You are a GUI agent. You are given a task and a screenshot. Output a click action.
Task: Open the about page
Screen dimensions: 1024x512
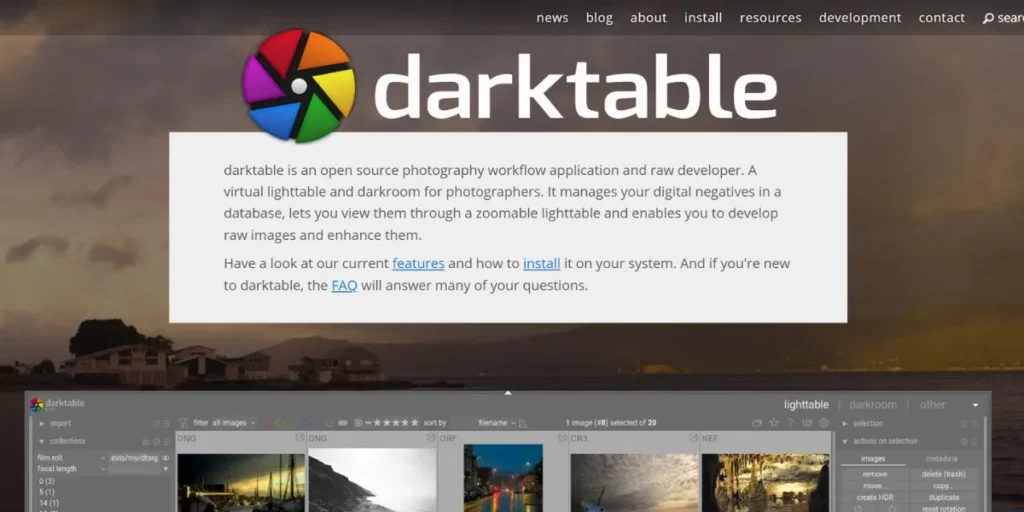648,18
